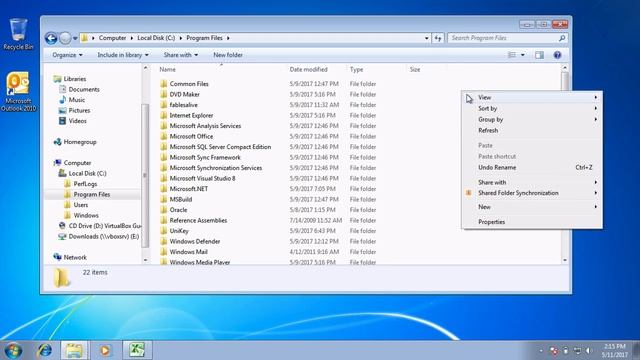Open Excel taskbar icon

tap(137, 350)
